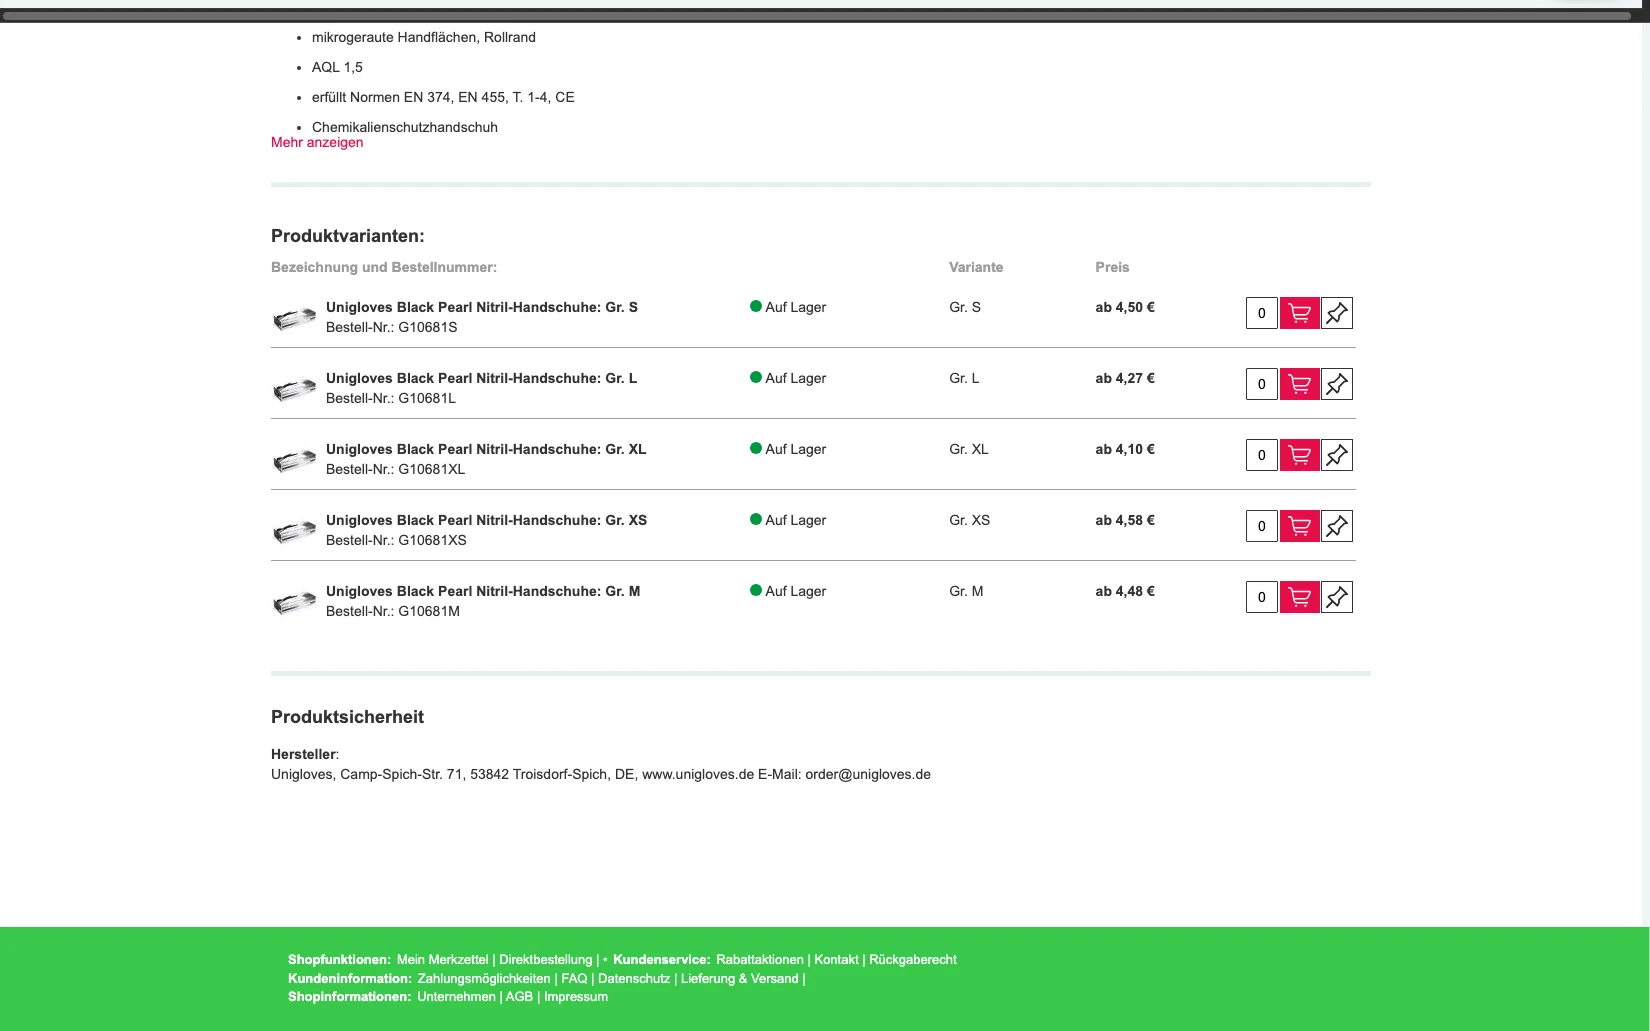Click quantity field for Gr. L
The width and height of the screenshot is (1650, 1031).
(x=1262, y=384)
